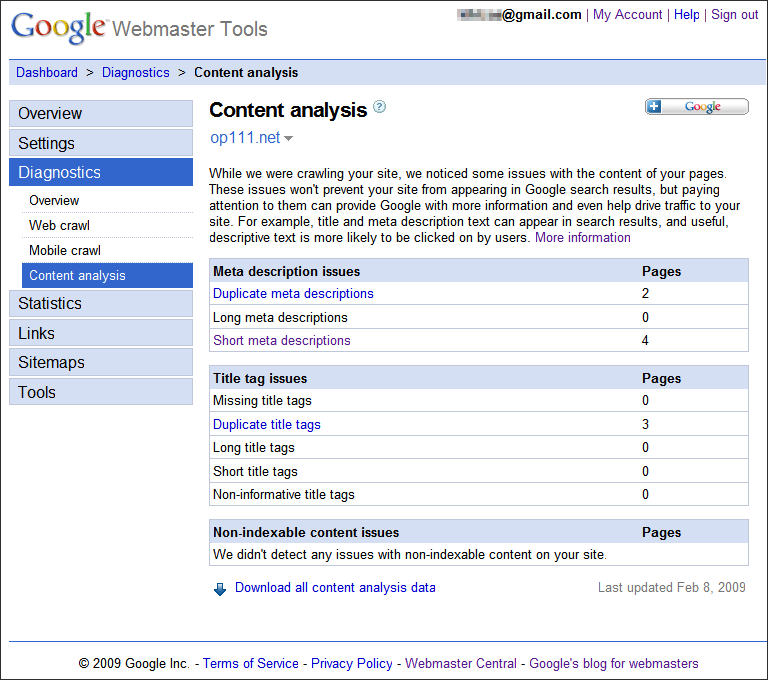Select Content analysis in sidebar
Viewport: 768px width, 680px height.
click(x=107, y=275)
